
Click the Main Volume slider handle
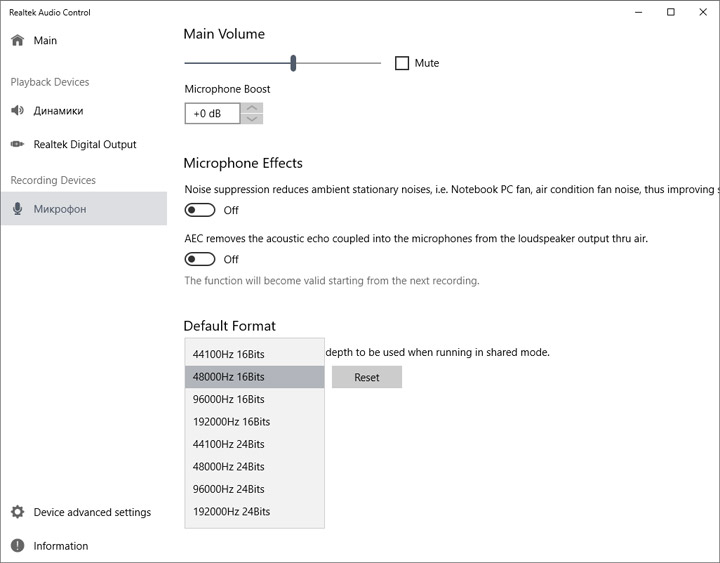pyautogui.click(x=293, y=63)
